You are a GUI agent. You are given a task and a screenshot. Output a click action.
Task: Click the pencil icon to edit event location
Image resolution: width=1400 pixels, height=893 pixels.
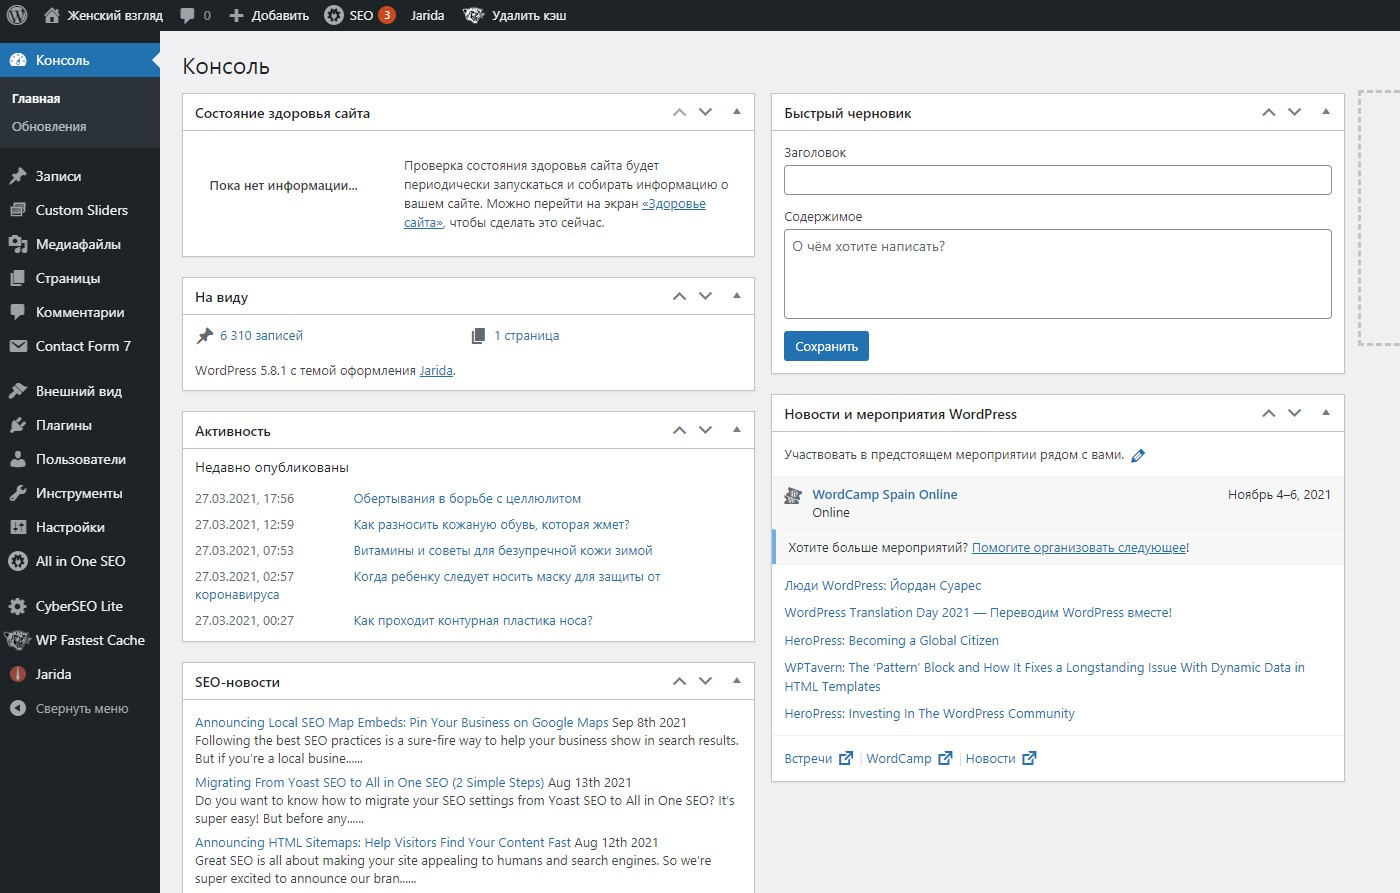coord(1138,455)
